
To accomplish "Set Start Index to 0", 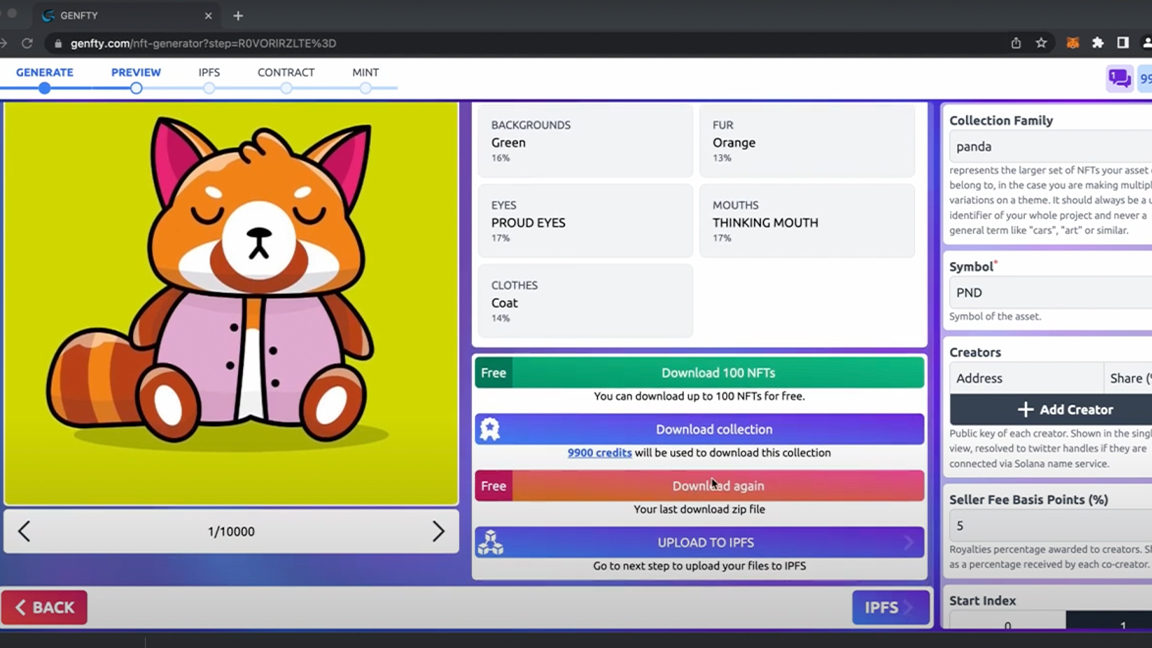I will point(1007,626).
